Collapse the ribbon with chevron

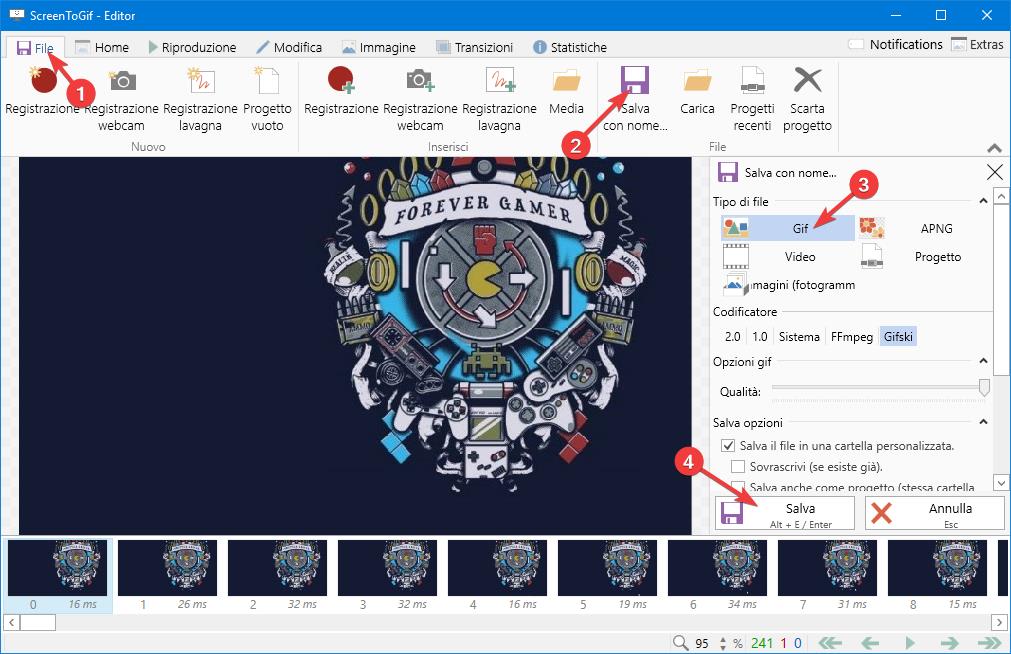click(x=994, y=148)
